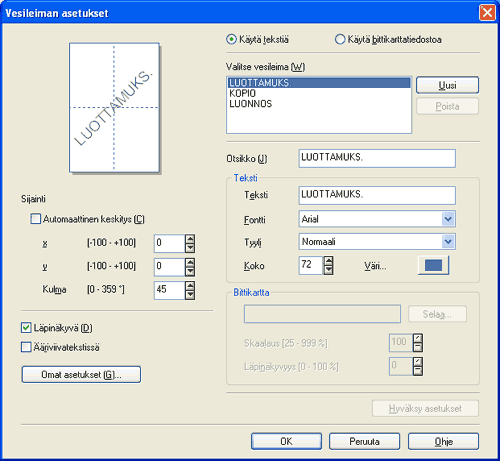Open the Väri blue color swatch

tap(433, 265)
